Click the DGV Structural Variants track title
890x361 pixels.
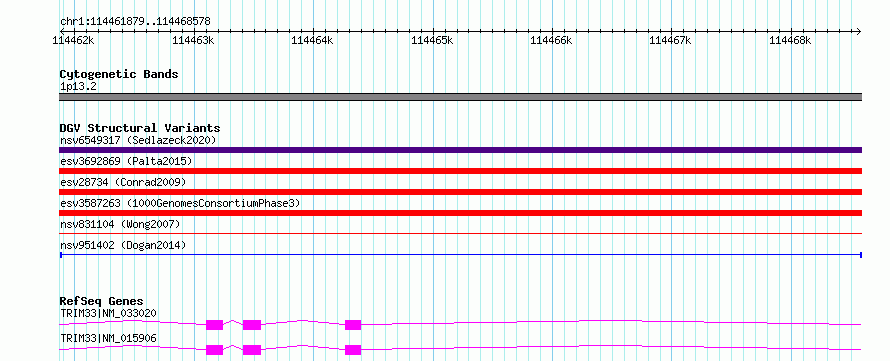140,128
